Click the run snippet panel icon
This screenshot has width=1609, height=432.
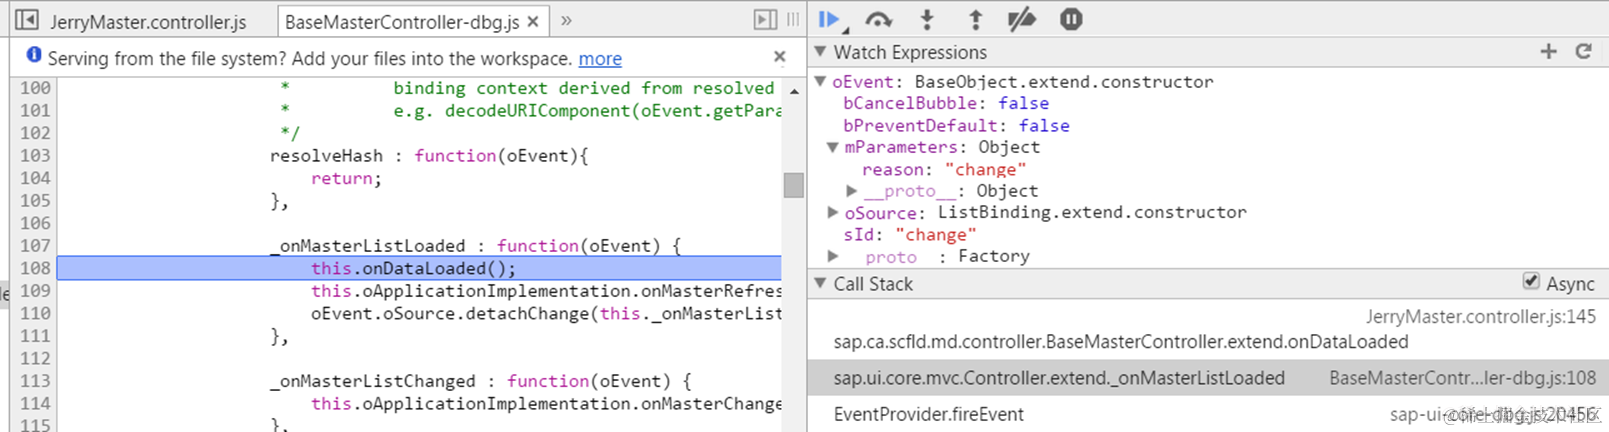pos(765,20)
